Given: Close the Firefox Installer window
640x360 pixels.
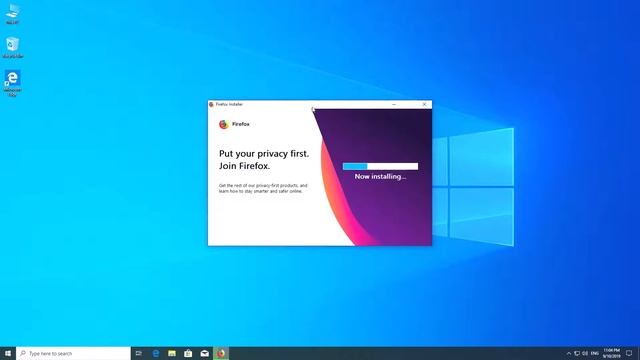Looking at the screenshot, I should pos(424,104).
